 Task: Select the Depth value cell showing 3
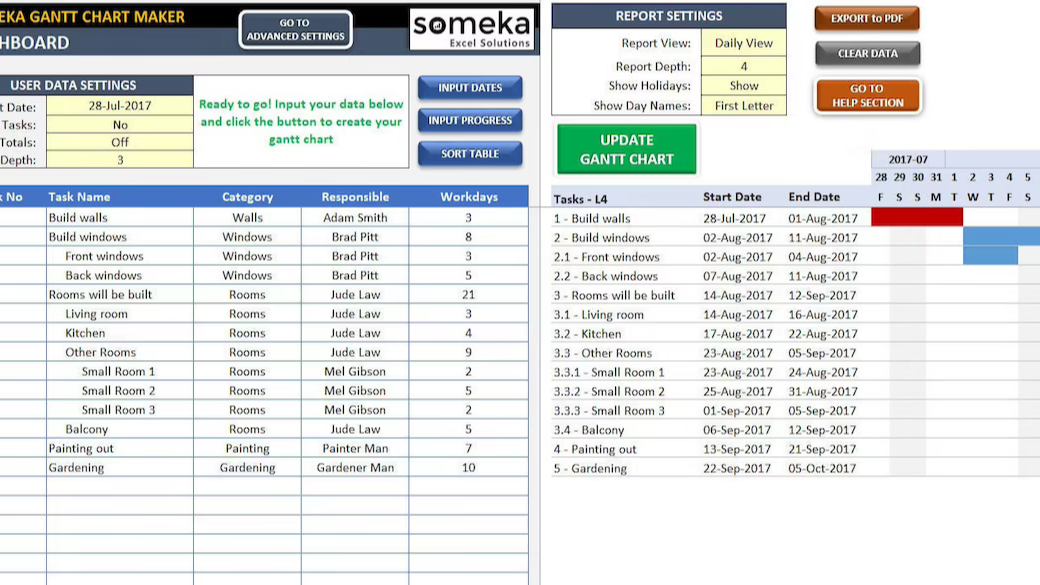pyautogui.click(x=121, y=160)
